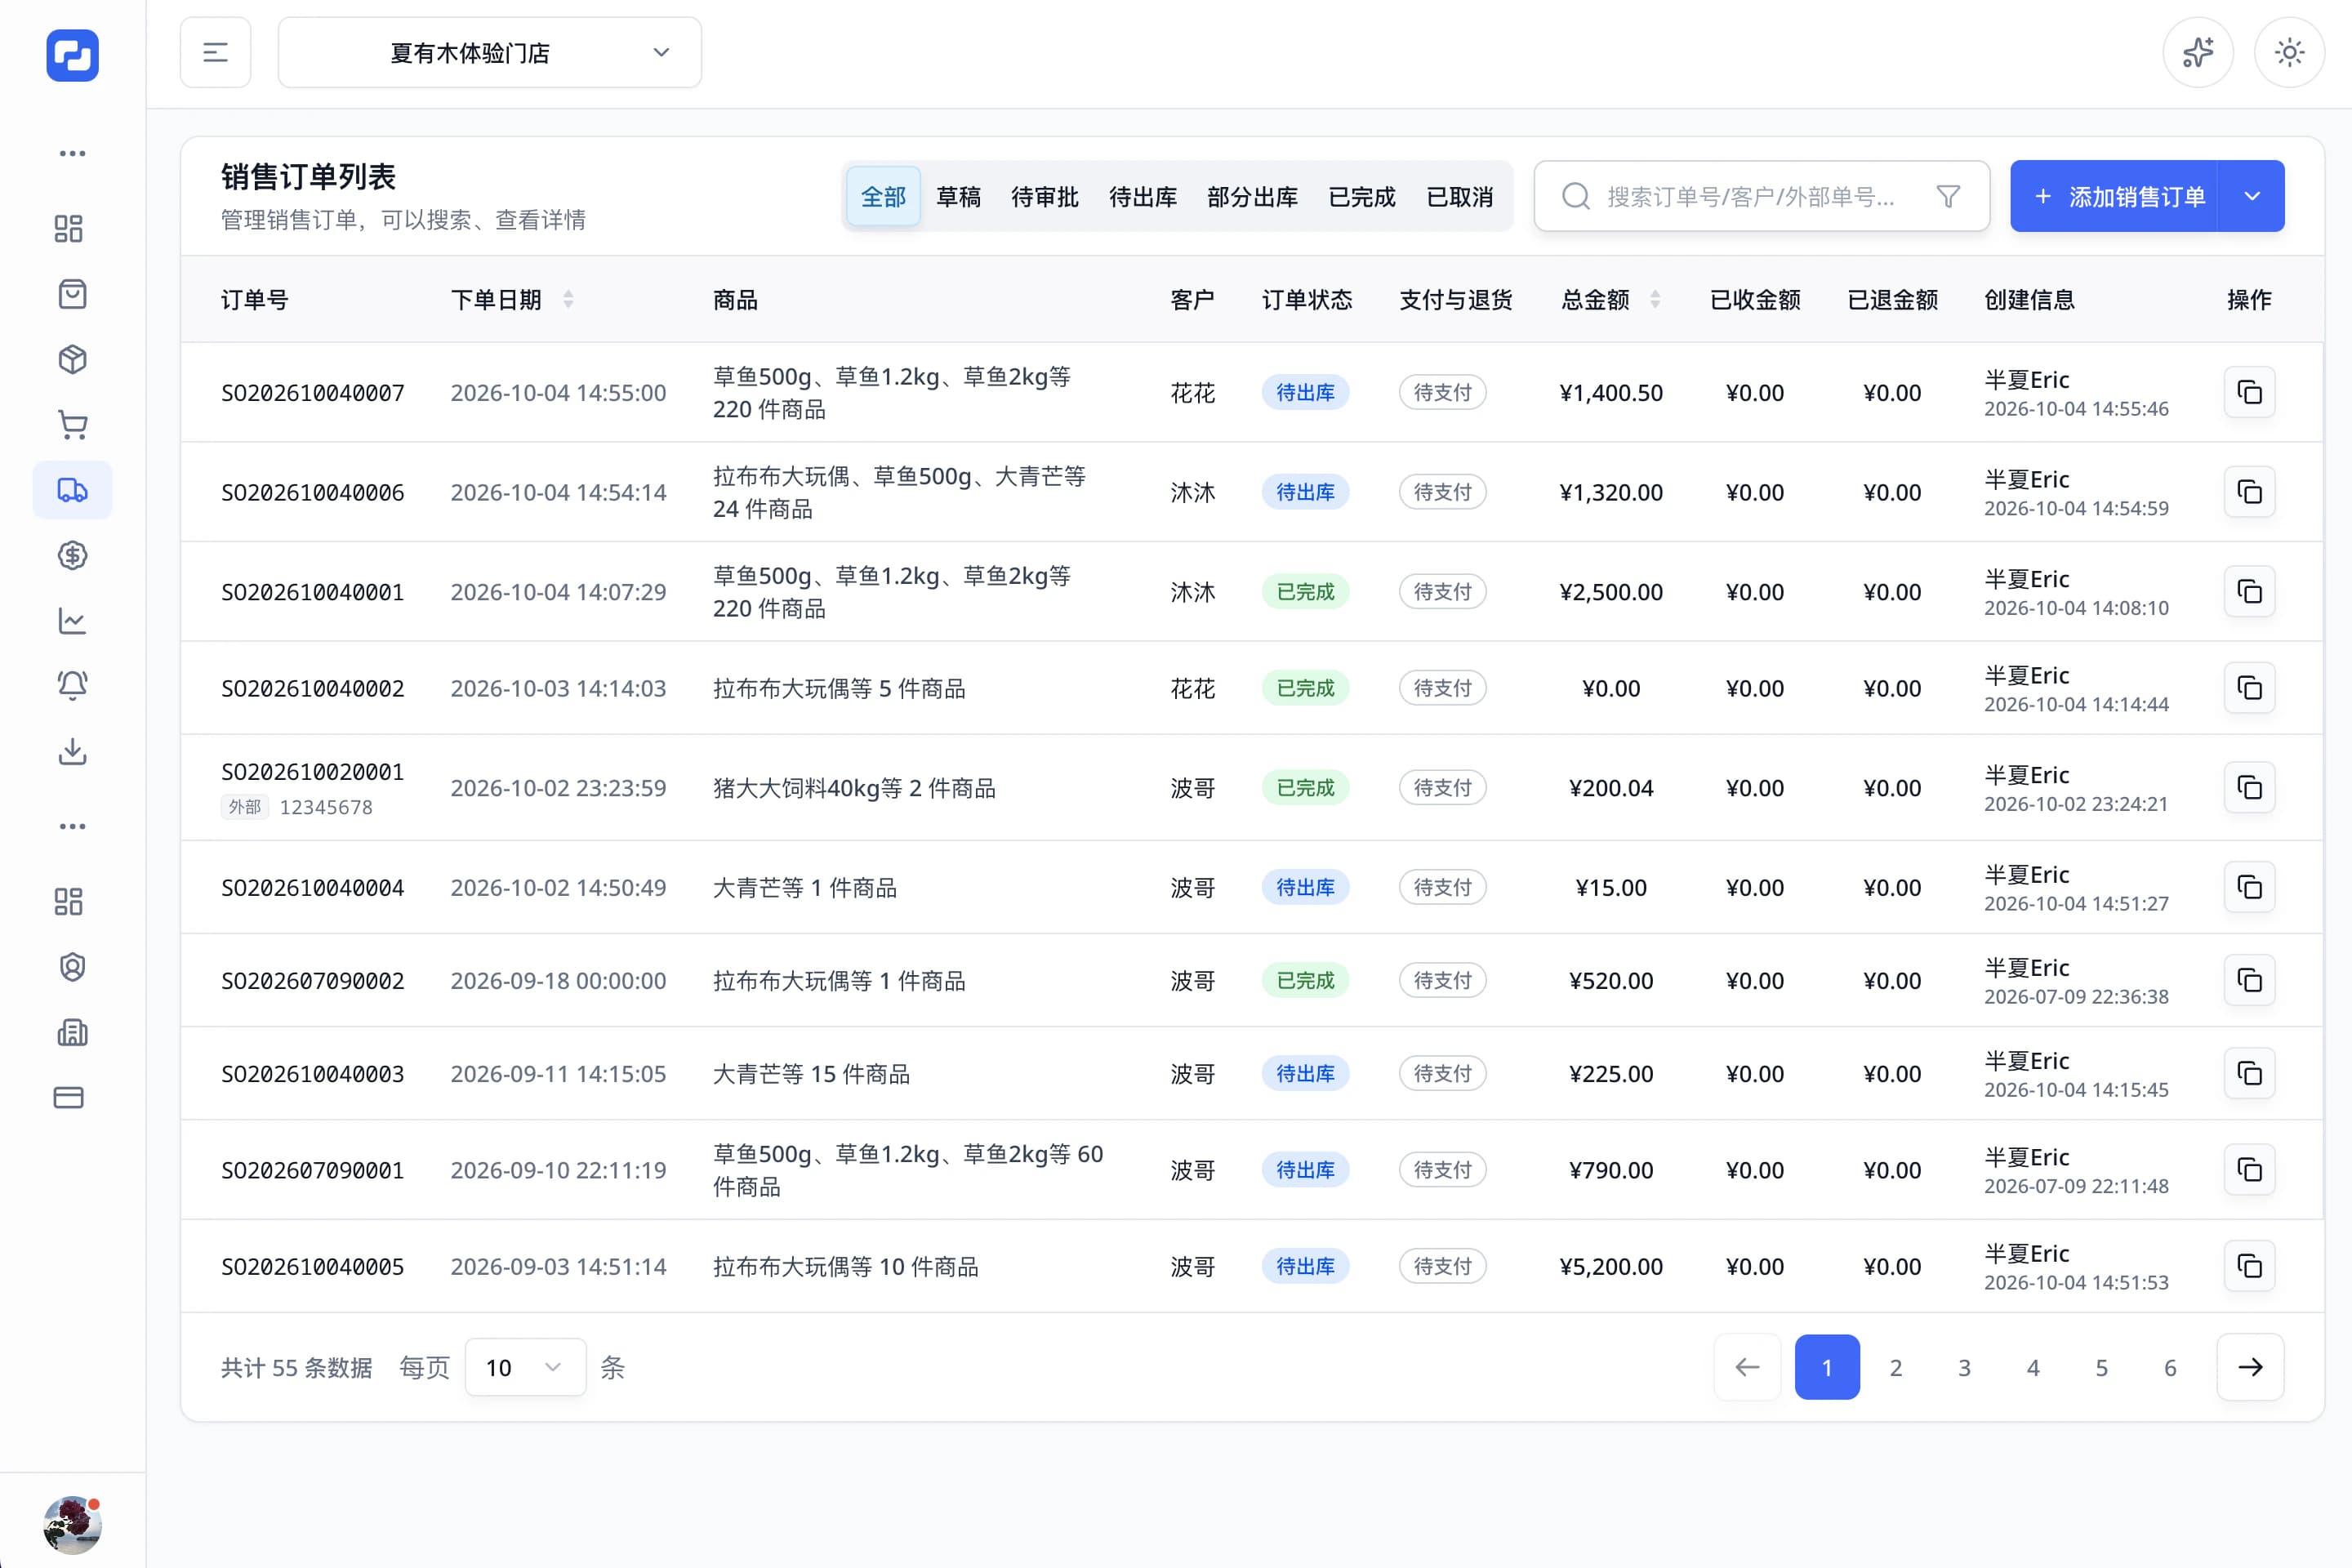The width and height of the screenshot is (2352, 1568).
Task: Open the per-page 10 size dropdown
Action: coord(525,1367)
